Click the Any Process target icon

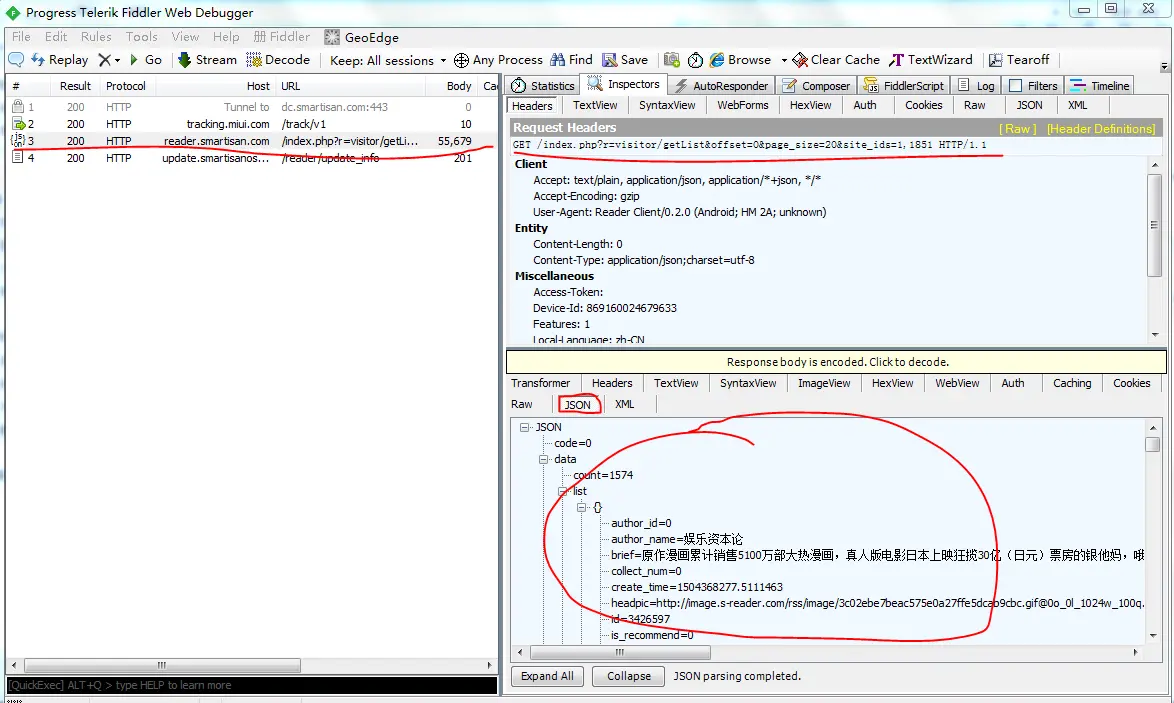pos(461,61)
